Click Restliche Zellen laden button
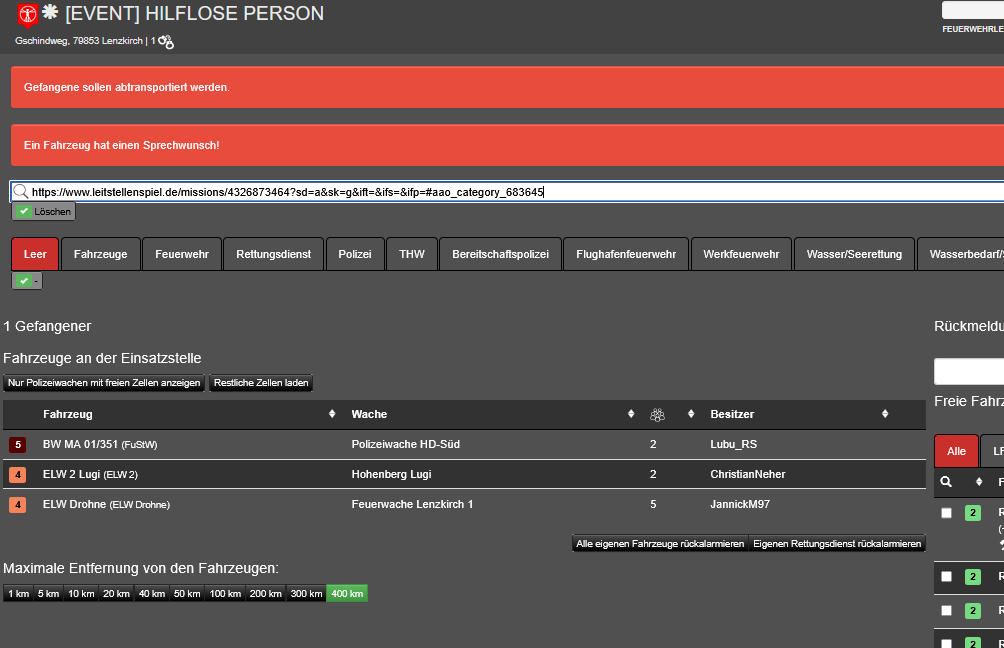The width and height of the screenshot is (1004, 648). (261, 383)
